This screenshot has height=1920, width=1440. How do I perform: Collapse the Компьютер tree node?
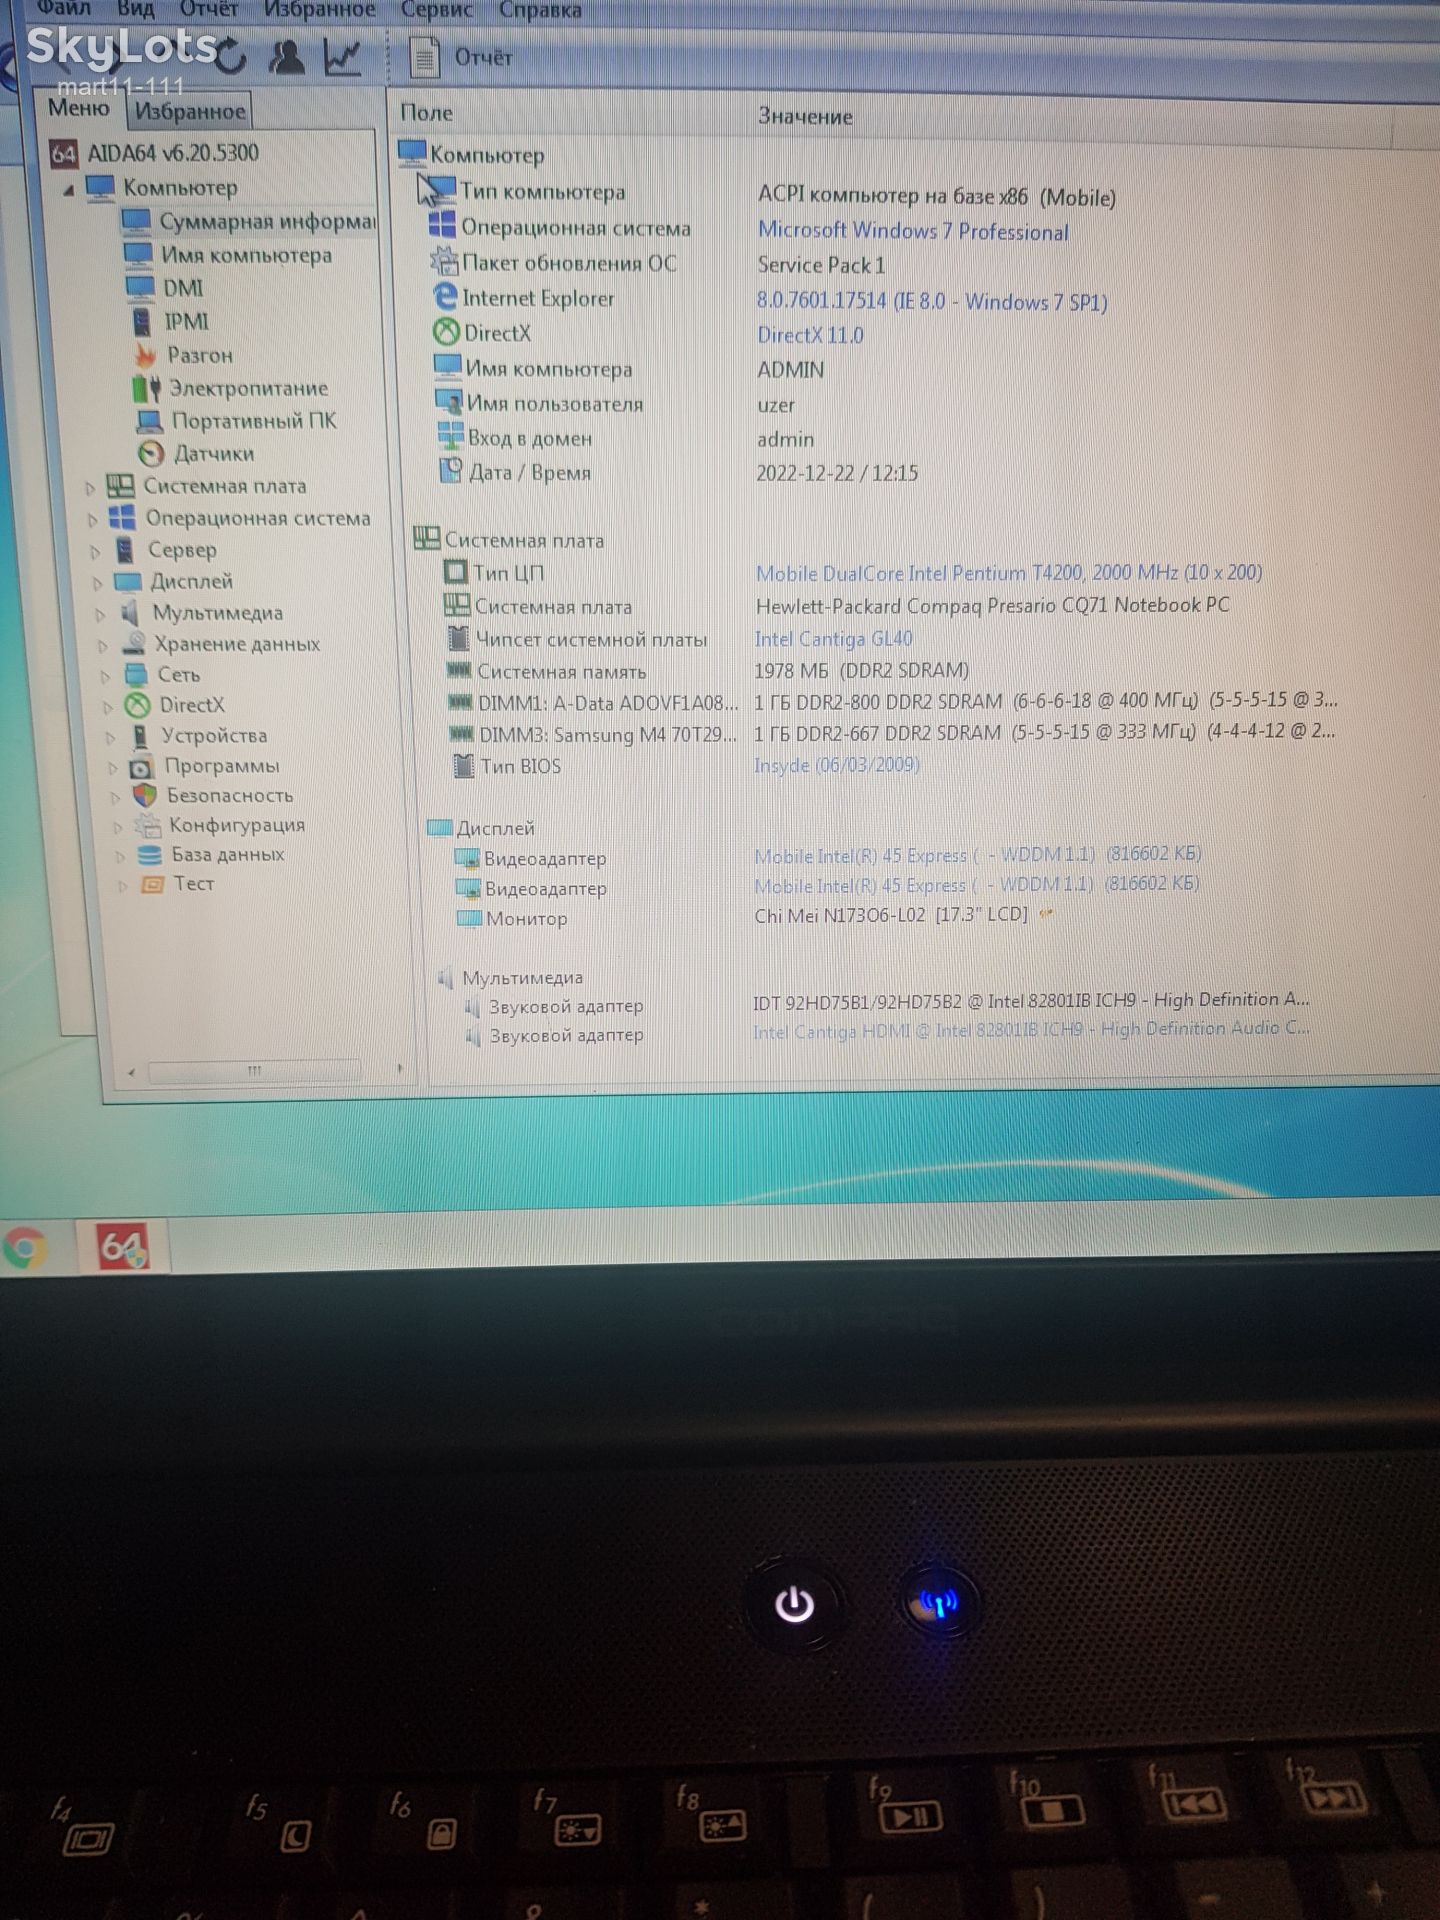[68, 189]
